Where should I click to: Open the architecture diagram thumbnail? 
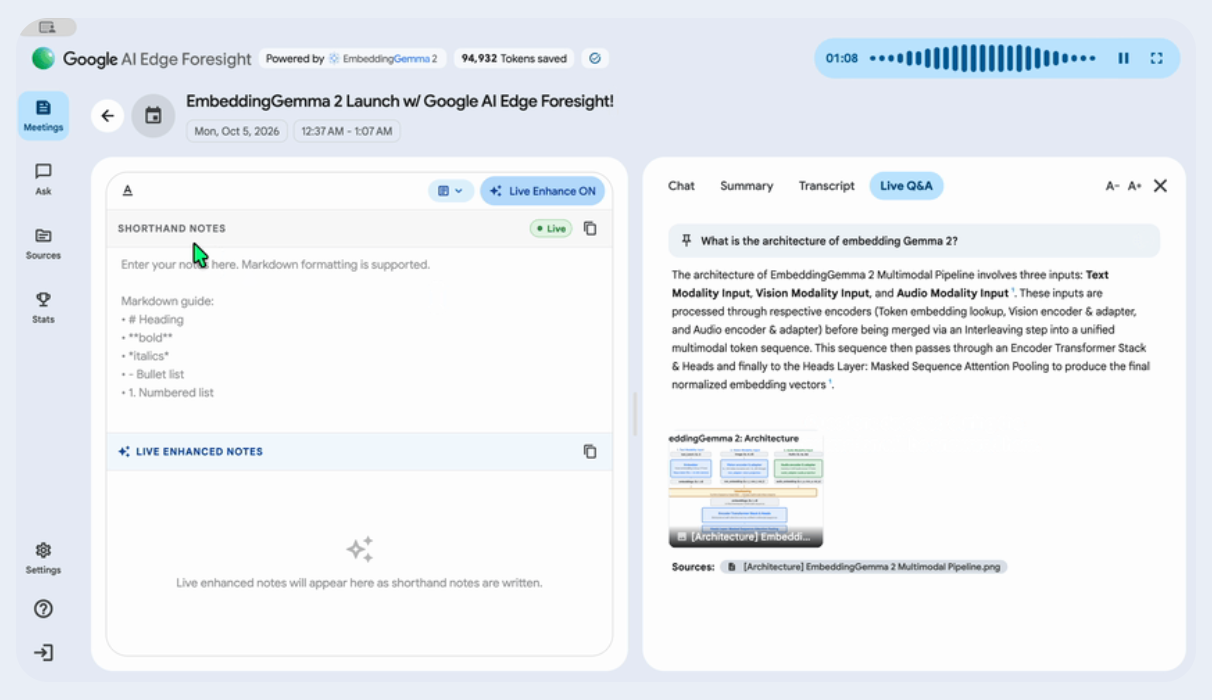746,489
